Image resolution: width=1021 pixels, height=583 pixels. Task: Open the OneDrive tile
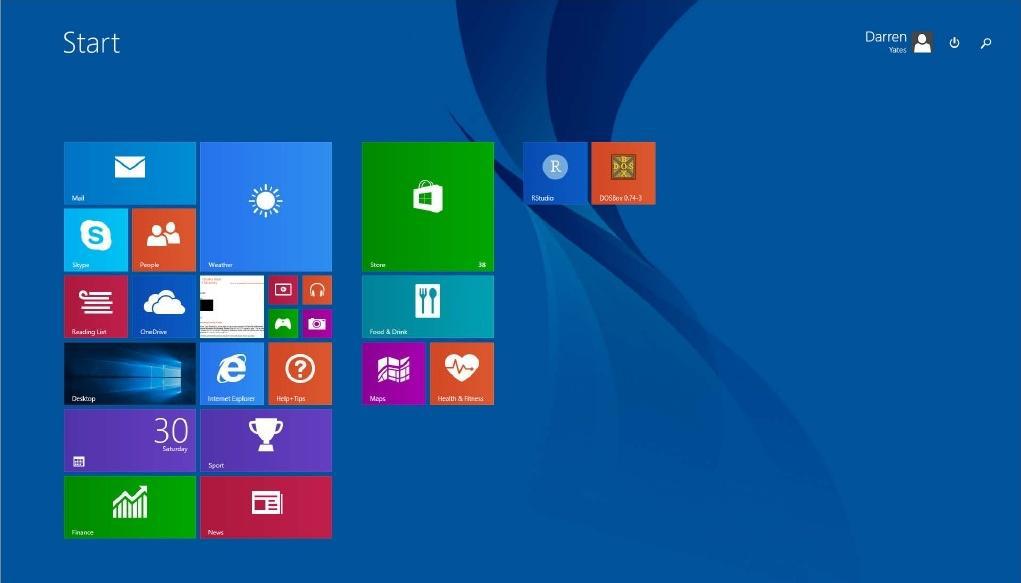(x=163, y=307)
